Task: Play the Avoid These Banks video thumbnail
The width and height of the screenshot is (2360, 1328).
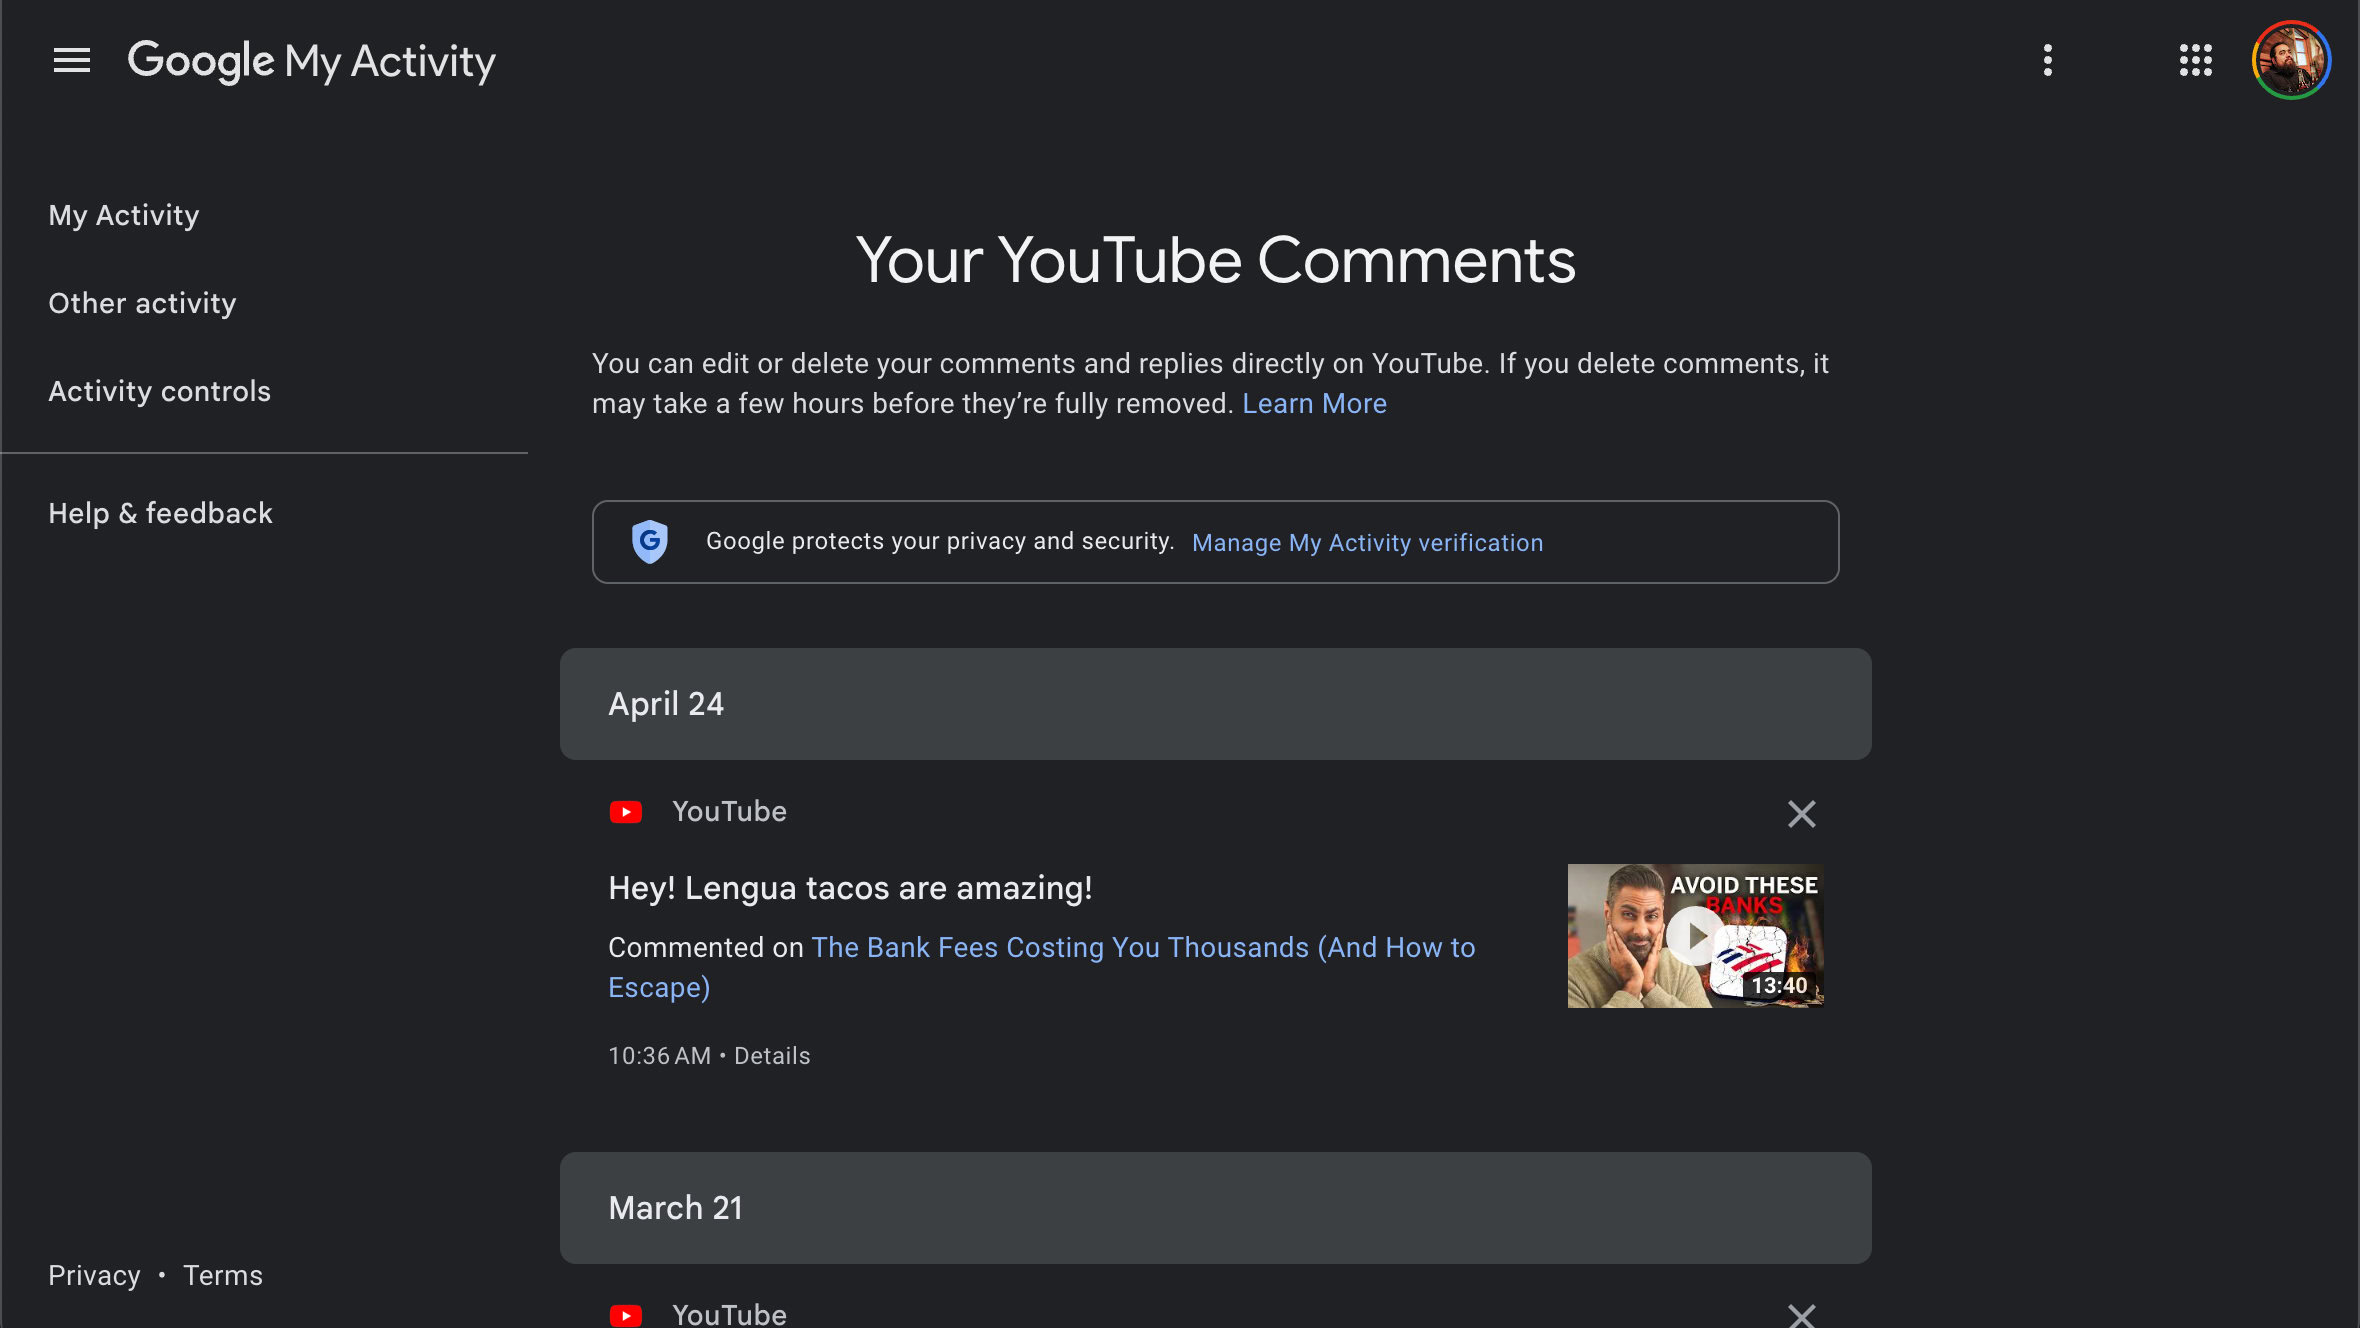Action: (1695, 936)
